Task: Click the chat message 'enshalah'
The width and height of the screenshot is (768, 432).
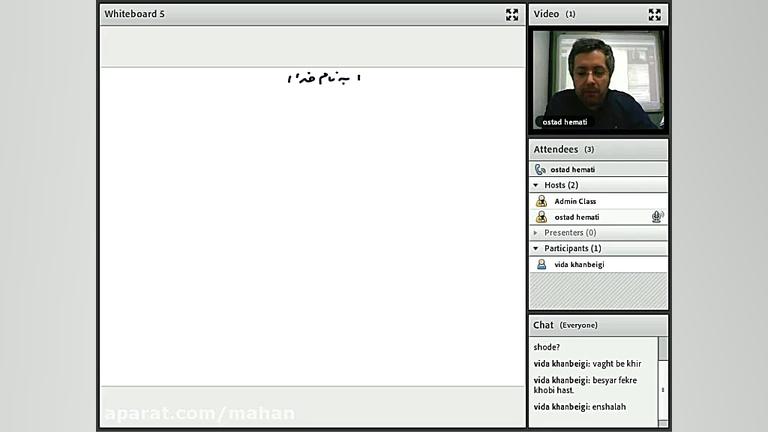Action: point(609,407)
